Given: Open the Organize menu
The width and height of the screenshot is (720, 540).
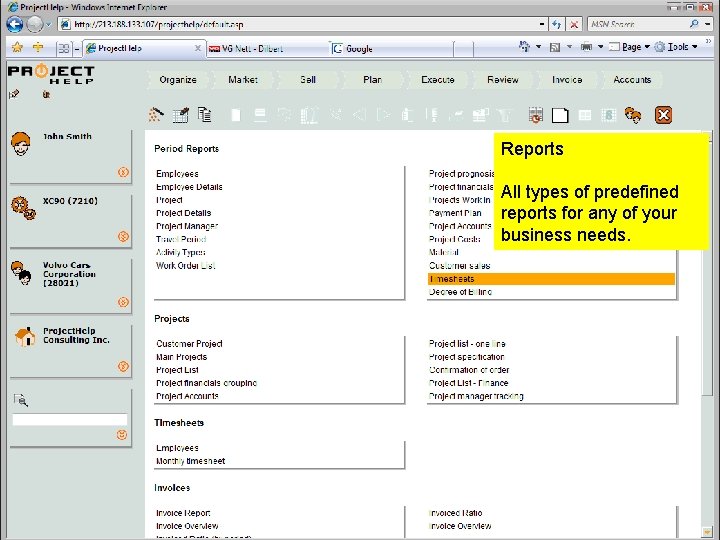Looking at the screenshot, I should 178,79.
